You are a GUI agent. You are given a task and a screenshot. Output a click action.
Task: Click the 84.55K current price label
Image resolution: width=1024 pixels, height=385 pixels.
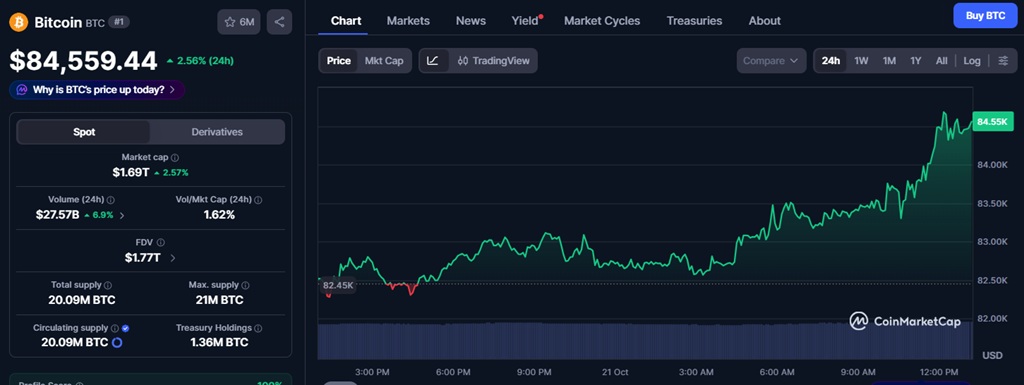(x=993, y=121)
